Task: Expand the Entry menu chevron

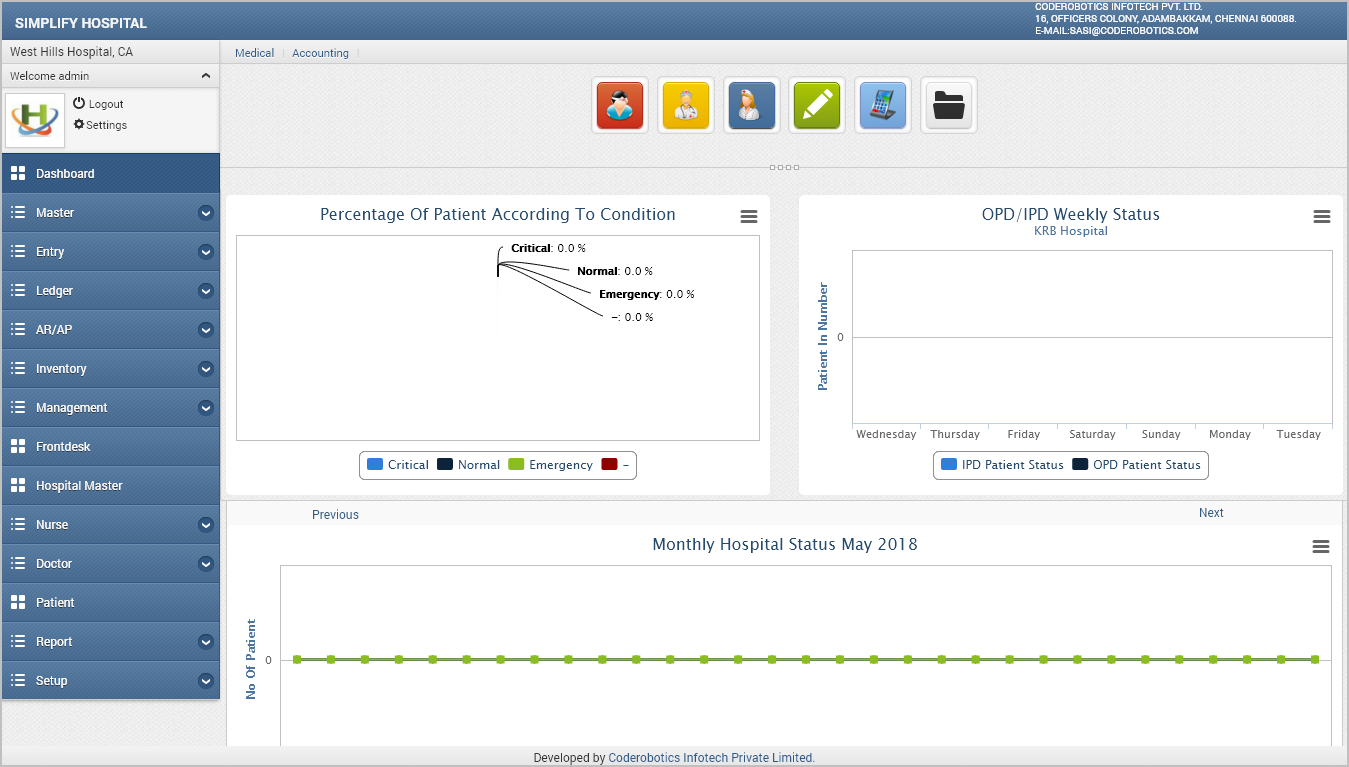Action: pyautogui.click(x=206, y=251)
